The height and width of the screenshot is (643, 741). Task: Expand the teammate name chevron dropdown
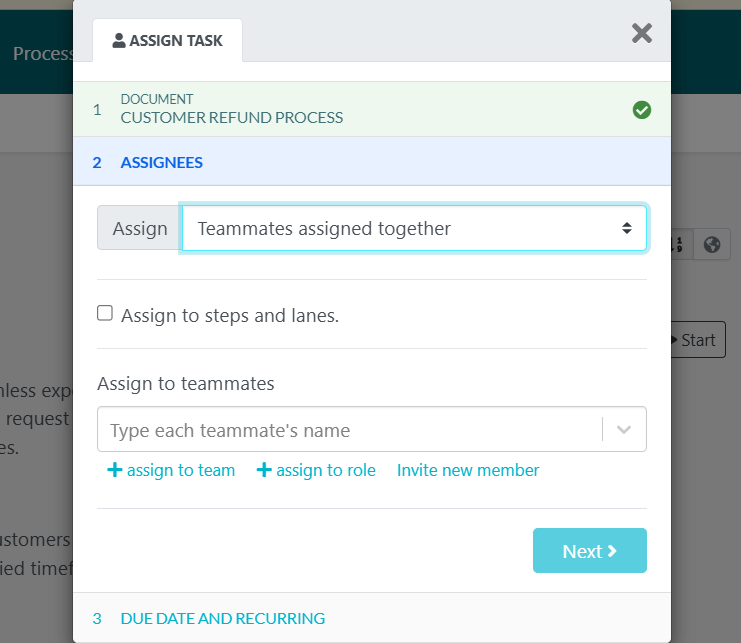coord(624,430)
